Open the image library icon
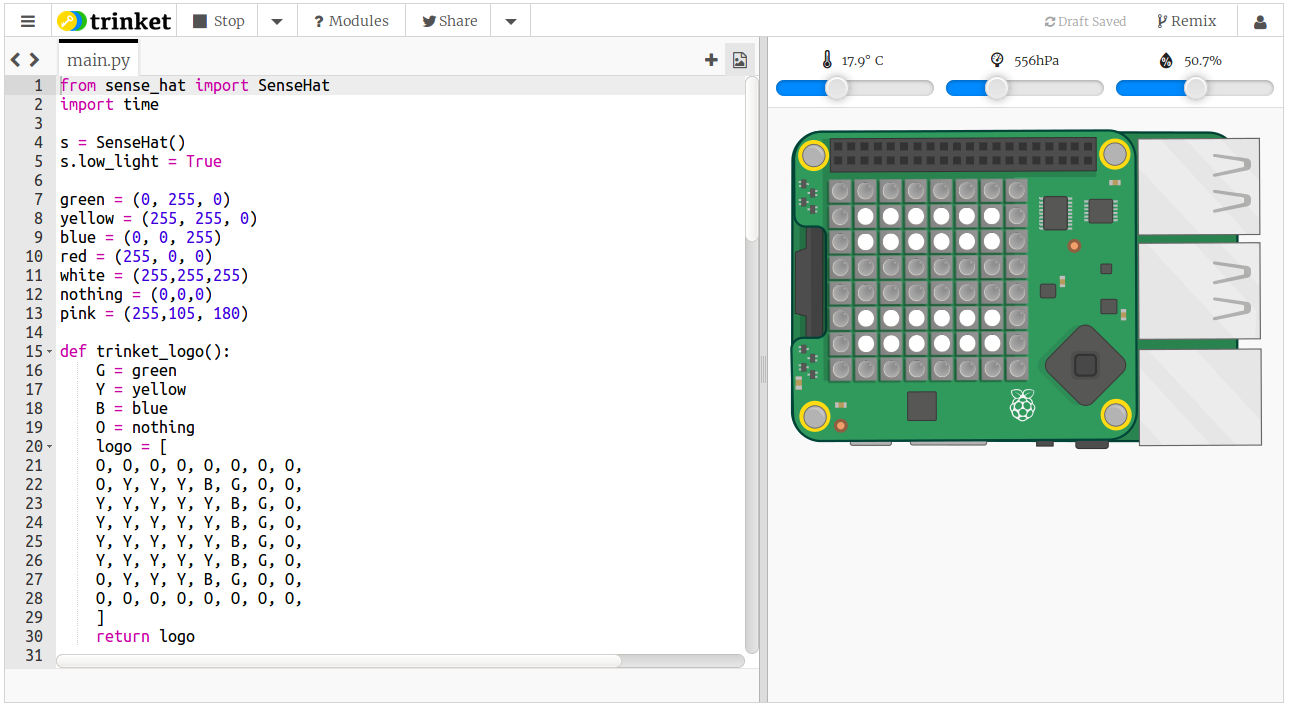Image resolution: width=1289 pixels, height=708 pixels. tap(739, 60)
